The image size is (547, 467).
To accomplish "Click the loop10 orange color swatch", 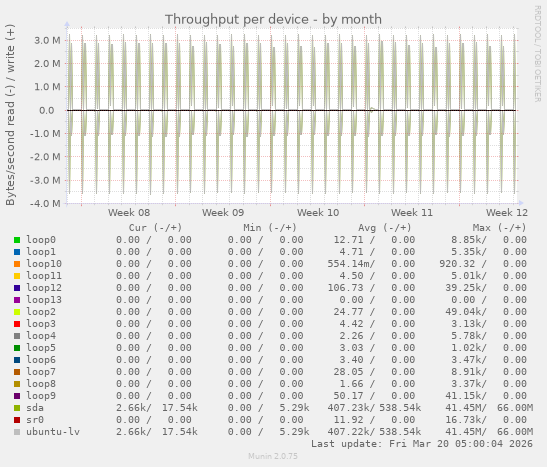I will (x=17, y=264).
